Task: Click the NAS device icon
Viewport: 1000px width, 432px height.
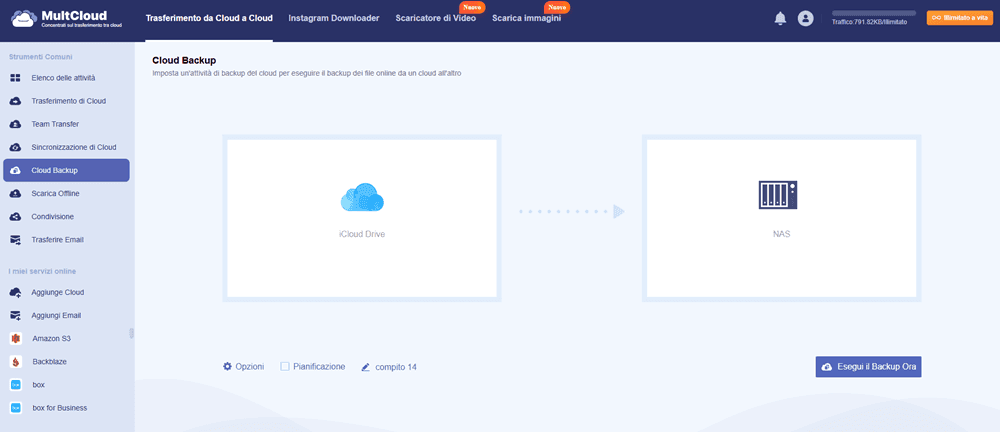Action: [x=778, y=195]
